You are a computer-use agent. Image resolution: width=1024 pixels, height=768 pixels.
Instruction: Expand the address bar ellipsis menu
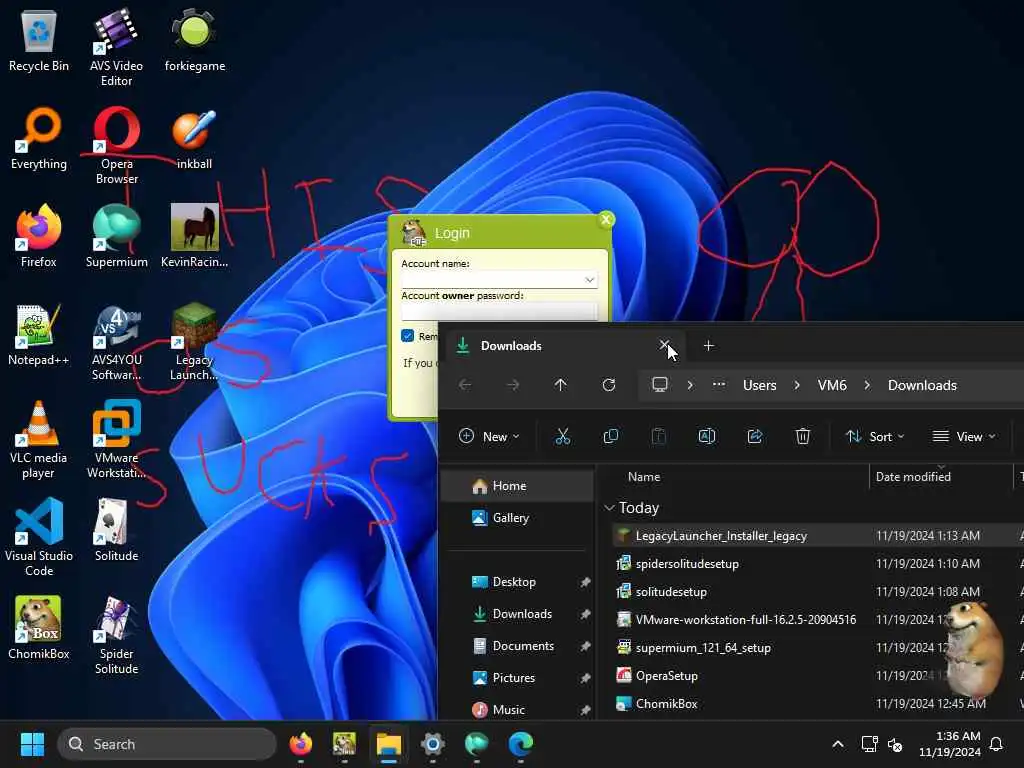(x=718, y=385)
